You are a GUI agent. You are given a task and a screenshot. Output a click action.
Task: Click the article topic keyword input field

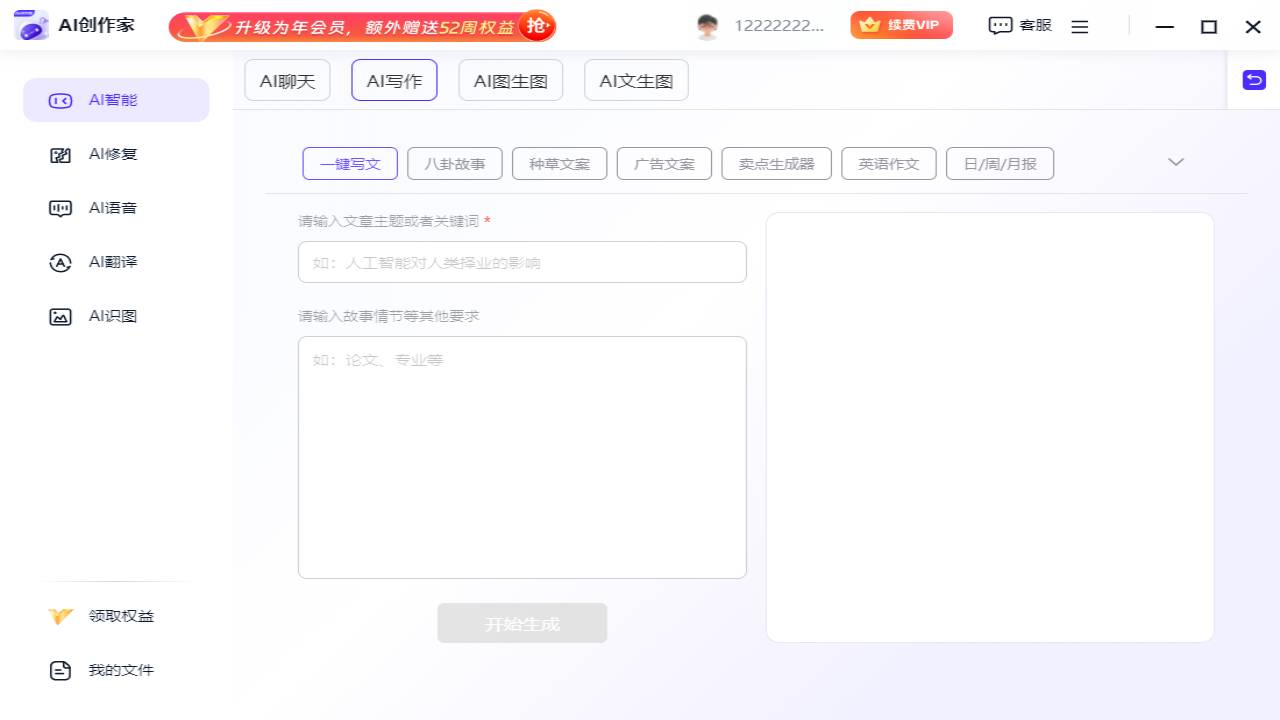tap(521, 262)
